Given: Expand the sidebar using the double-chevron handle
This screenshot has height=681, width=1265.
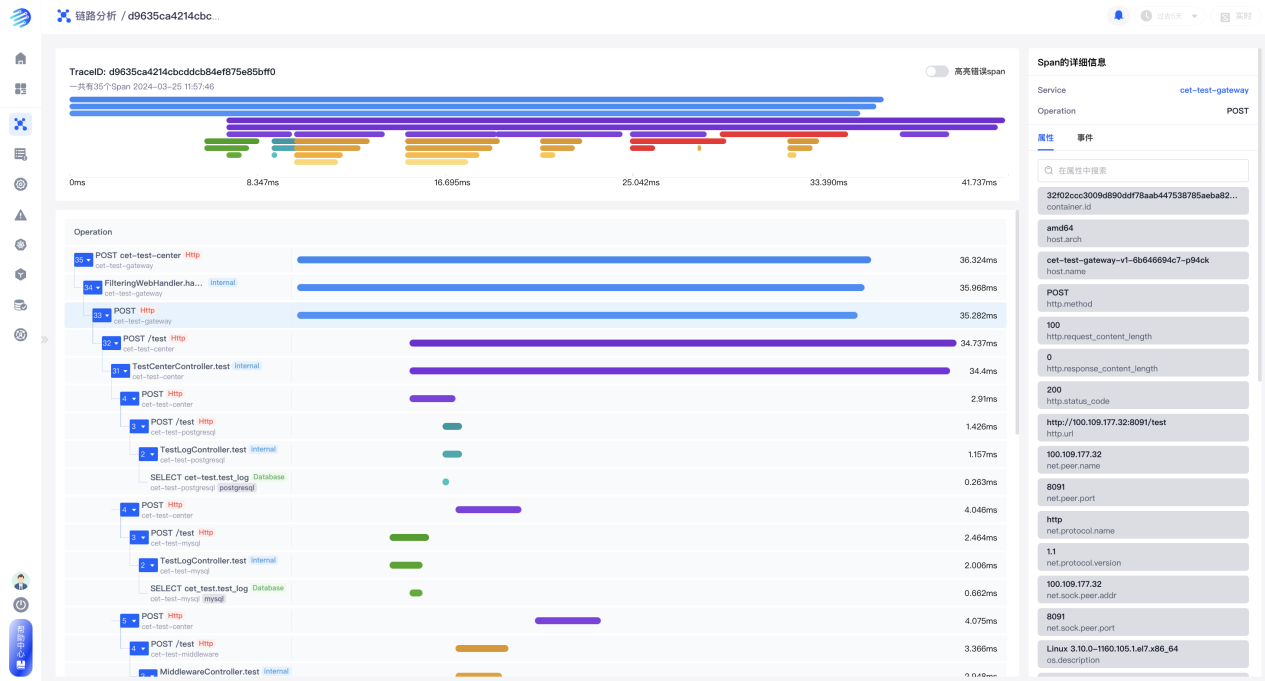Looking at the screenshot, I should 44,340.
